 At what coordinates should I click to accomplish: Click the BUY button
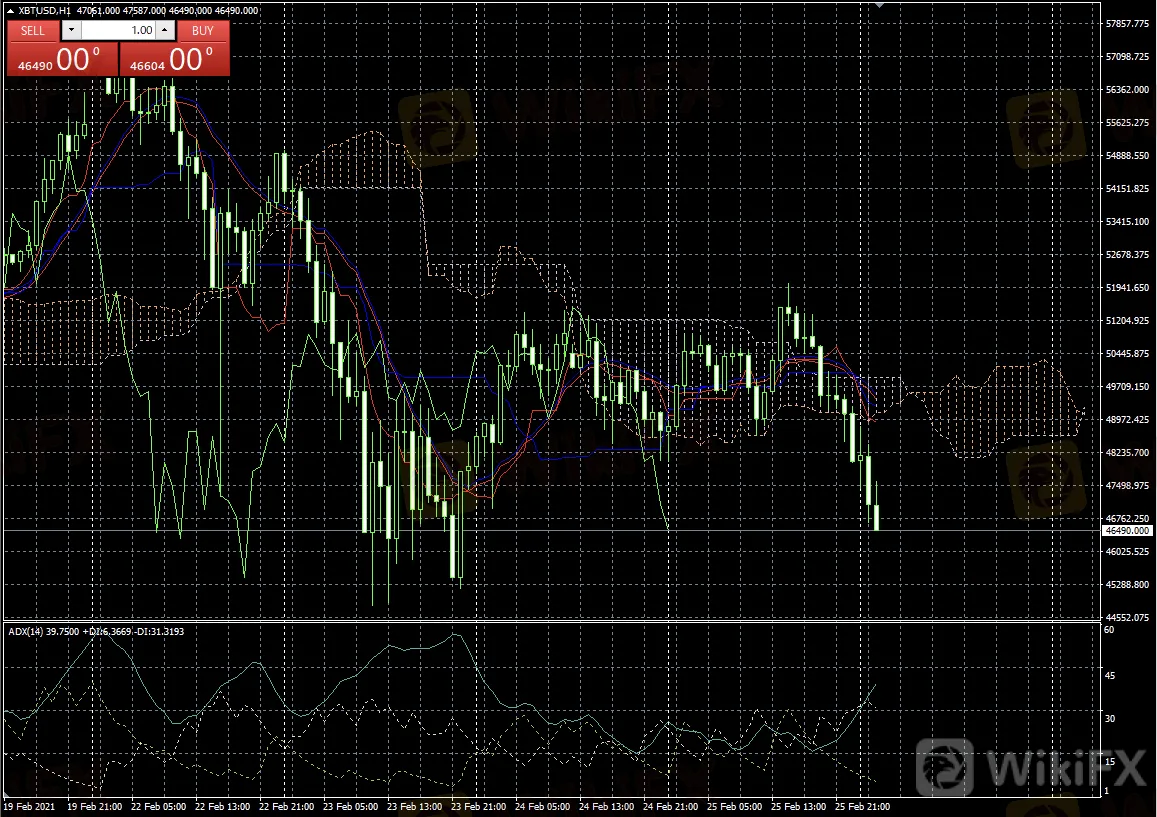pyautogui.click(x=202, y=30)
